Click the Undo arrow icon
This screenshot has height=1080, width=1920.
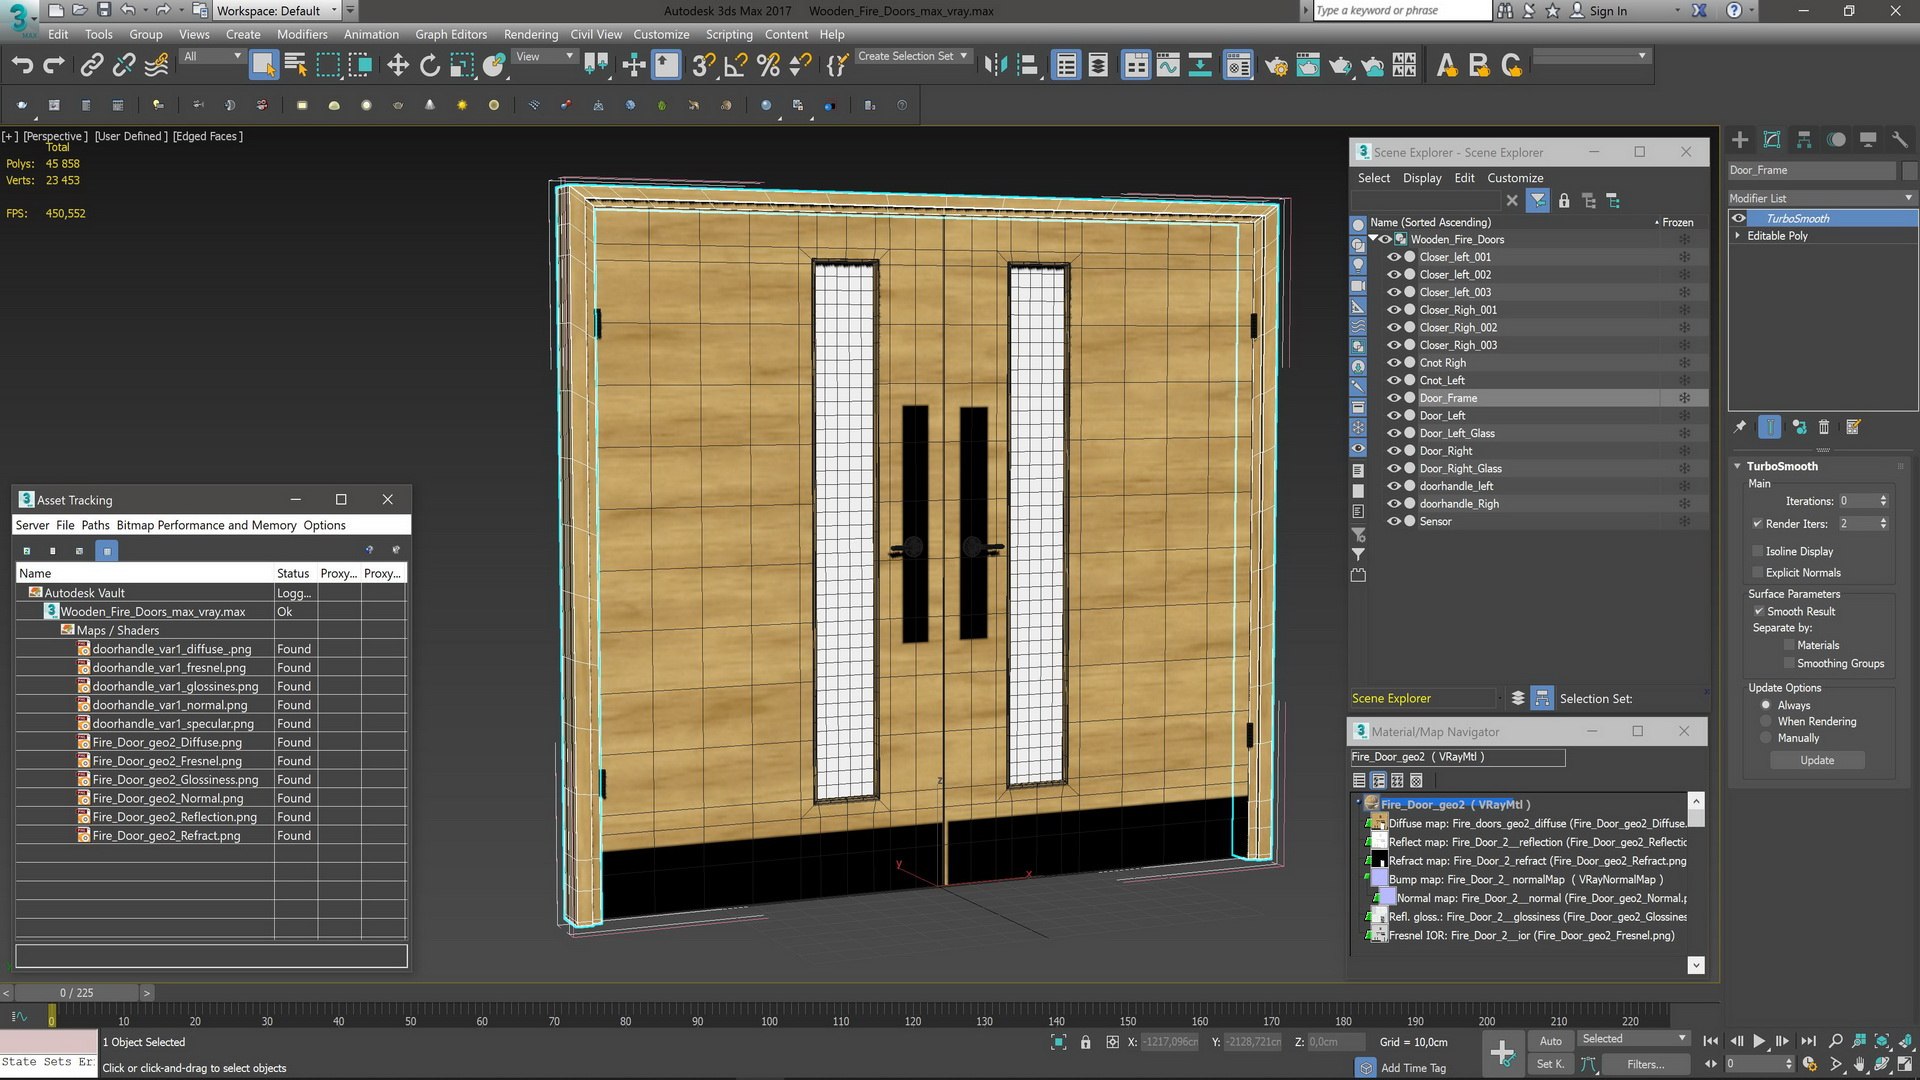22,66
